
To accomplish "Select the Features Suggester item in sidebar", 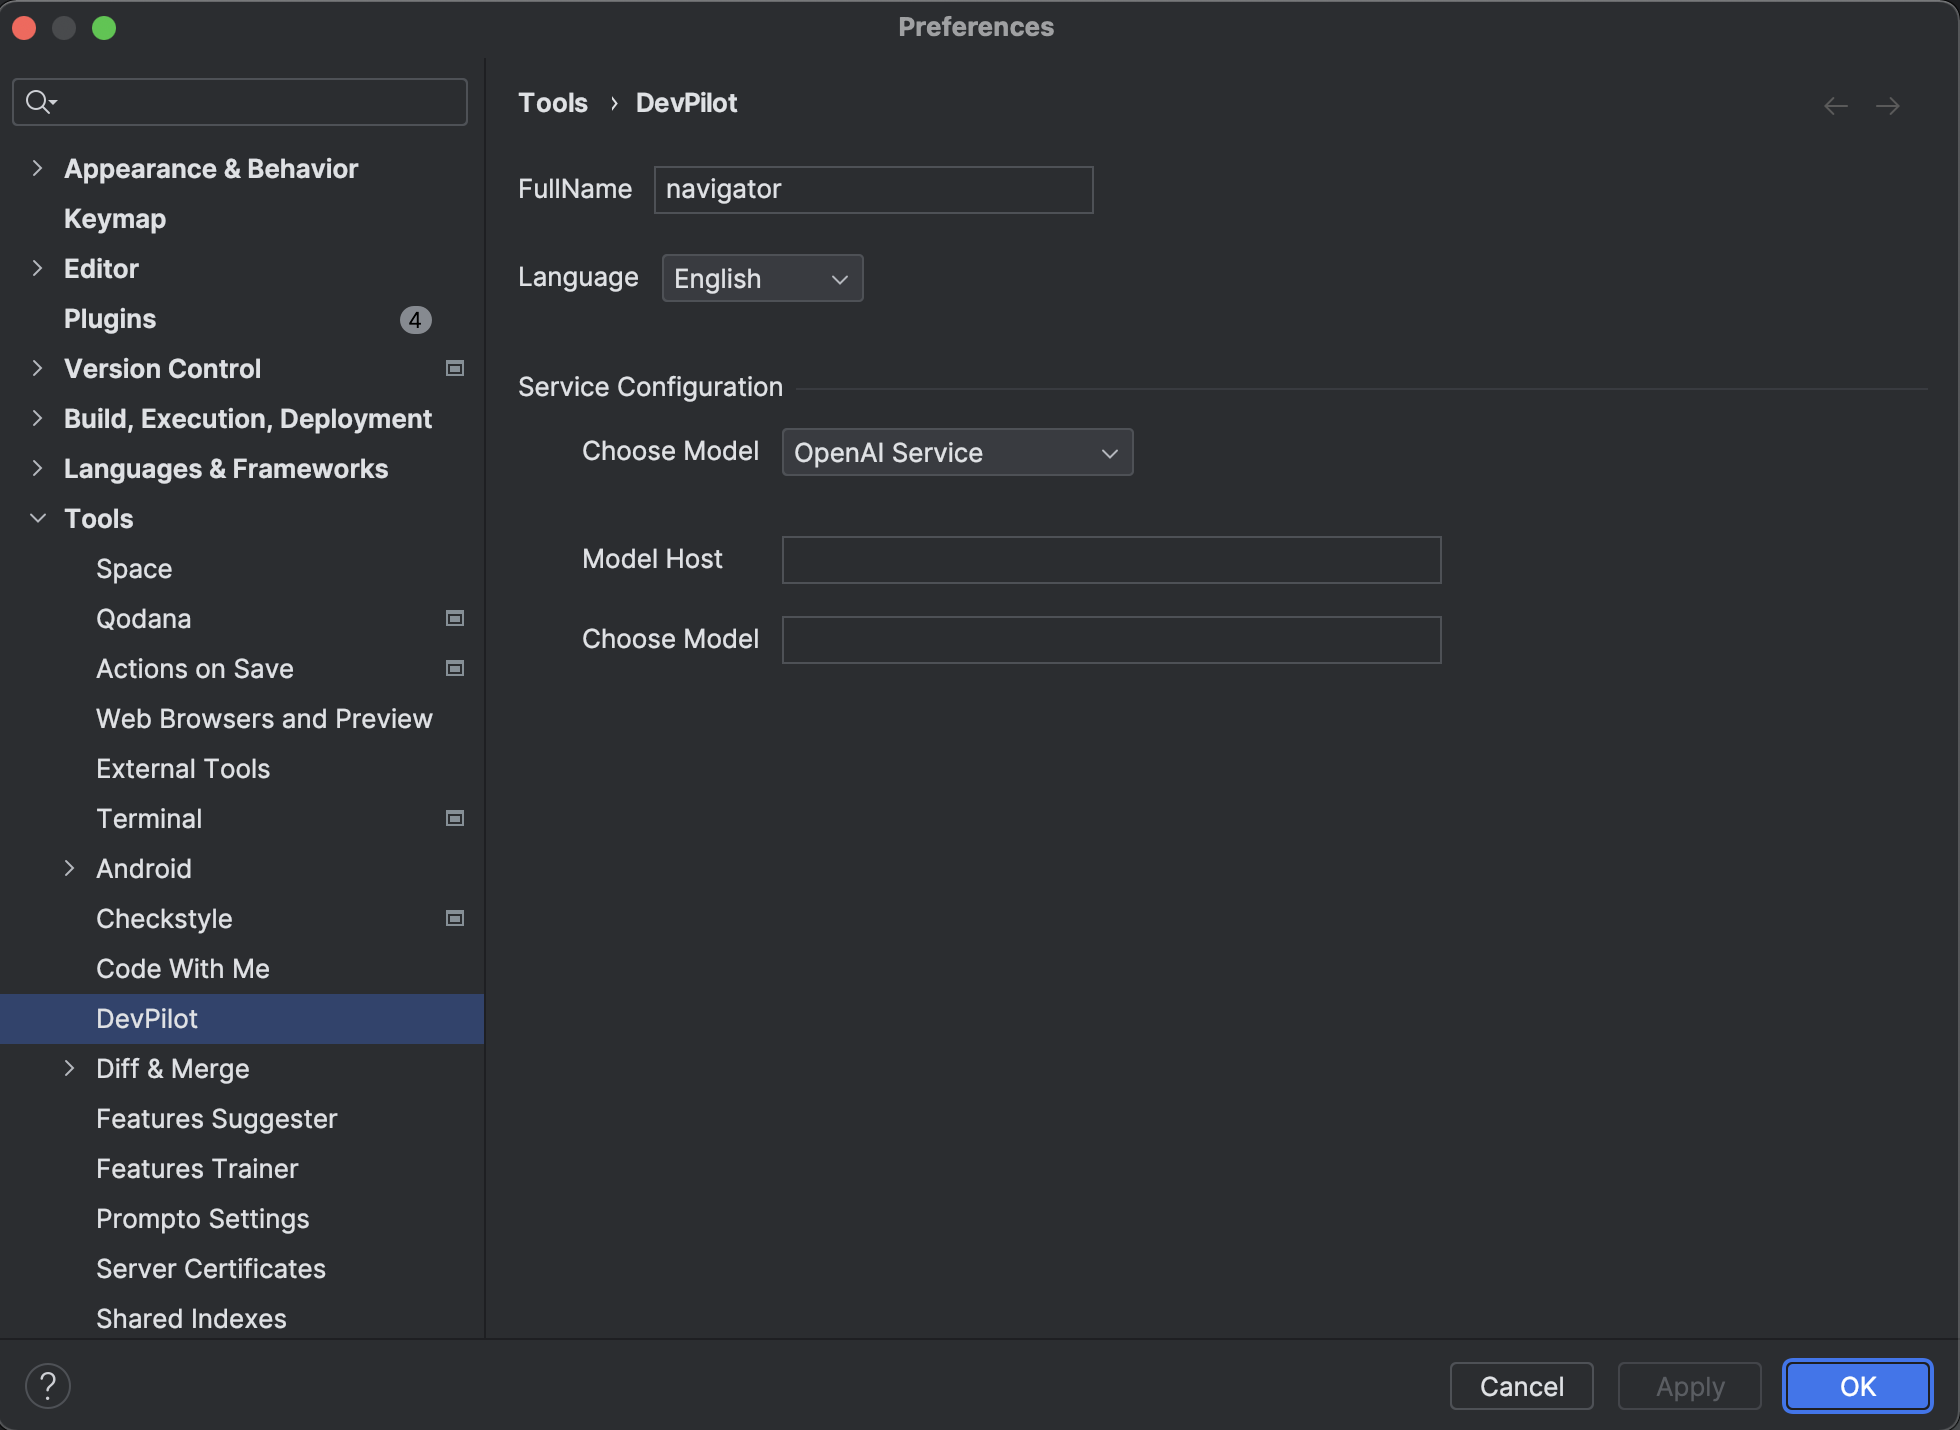I will click(215, 1117).
